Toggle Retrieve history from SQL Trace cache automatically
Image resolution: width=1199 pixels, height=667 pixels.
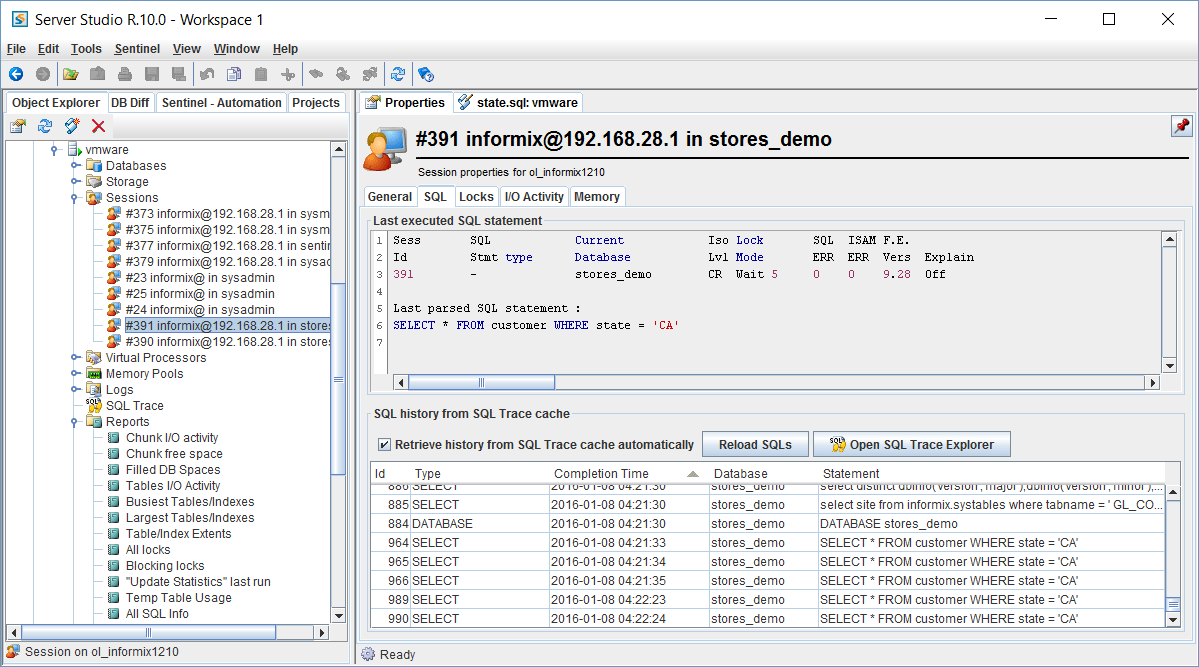(x=384, y=445)
